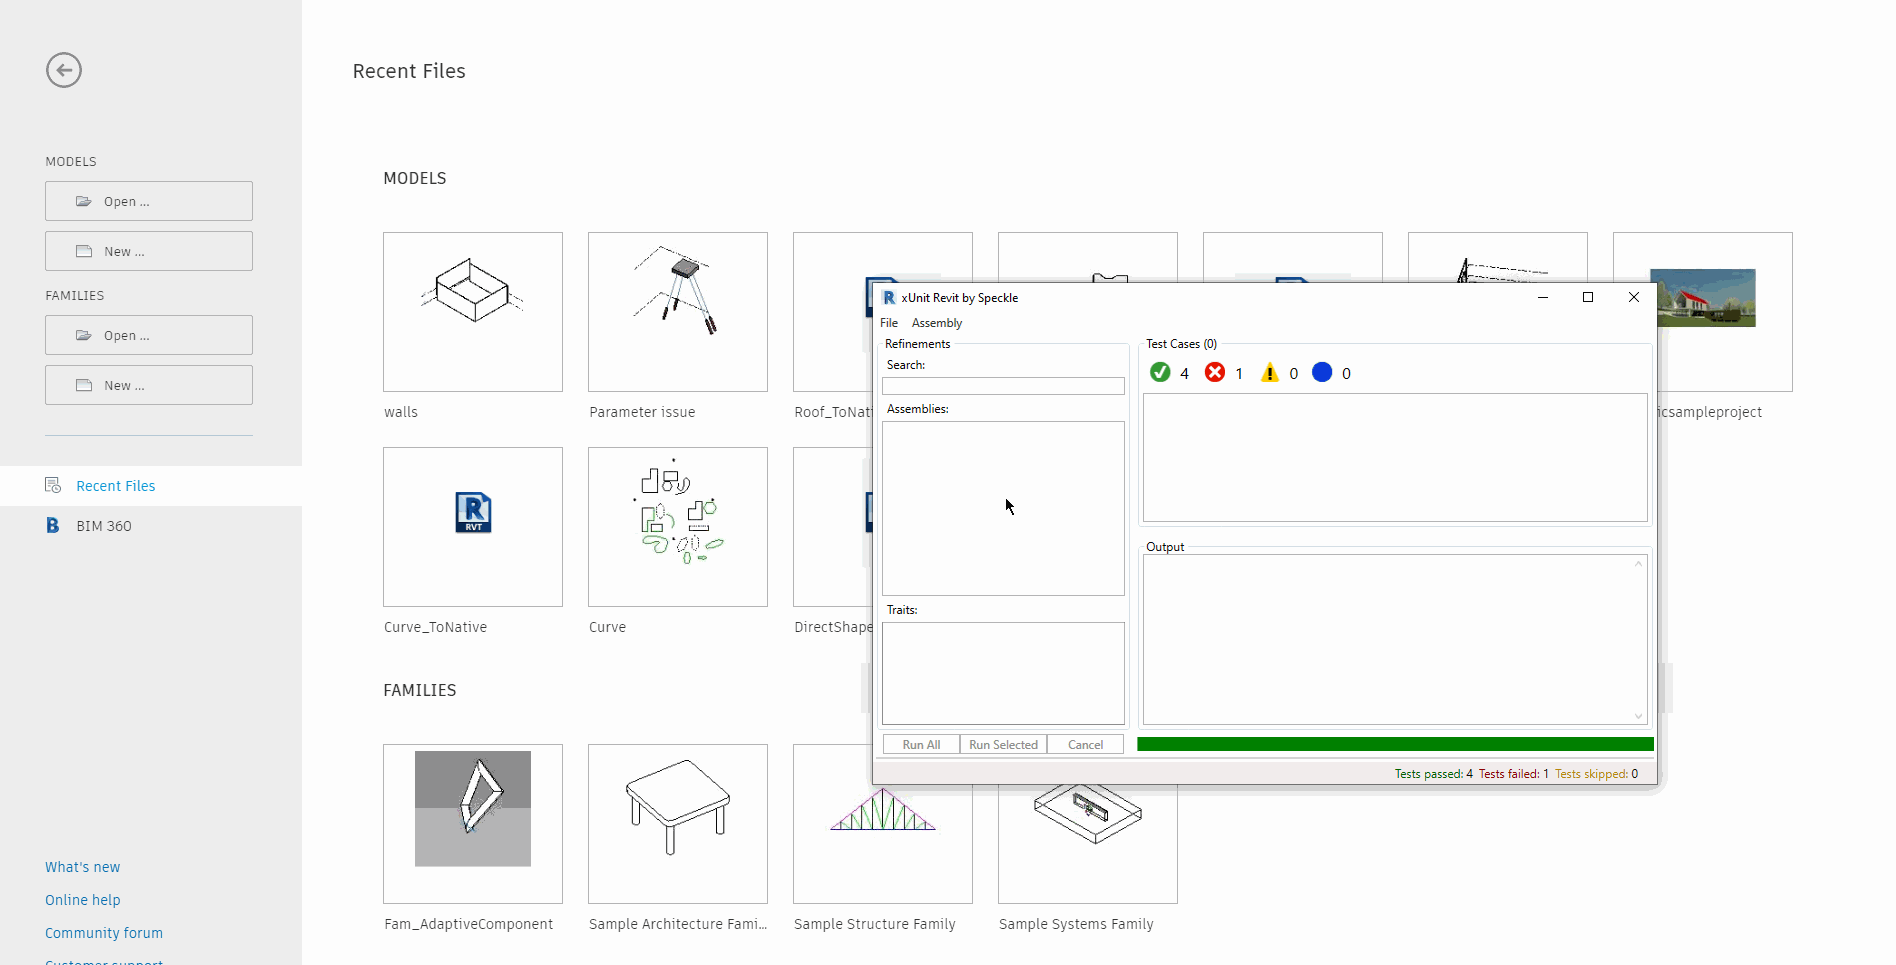
Task: Click the blue circle not-run tests icon
Action: [x=1322, y=373]
